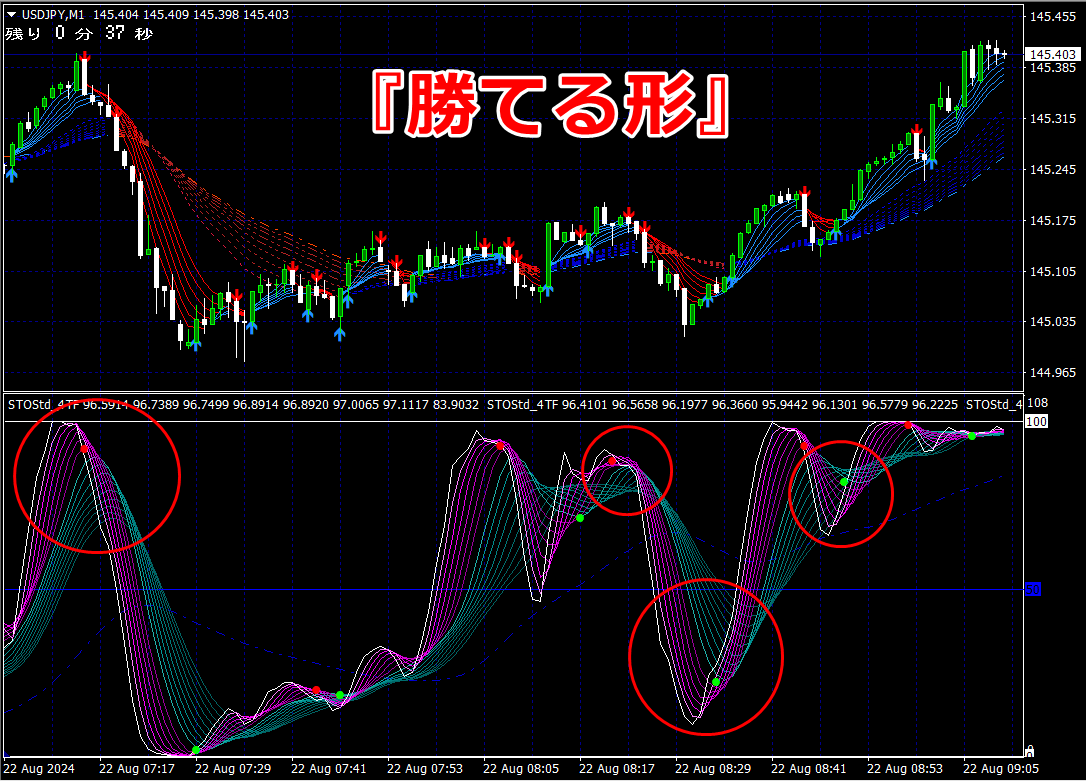Select the blue buy arrow at chart's far-left edge
The width and height of the screenshot is (1086, 782).
[x=12, y=175]
